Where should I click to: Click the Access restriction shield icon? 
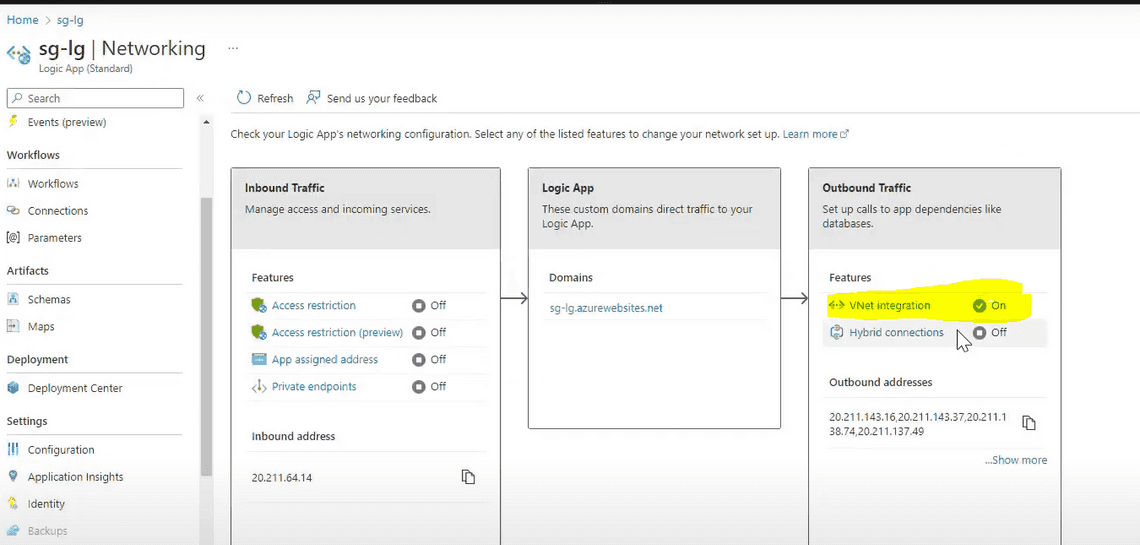(x=260, y=305)
